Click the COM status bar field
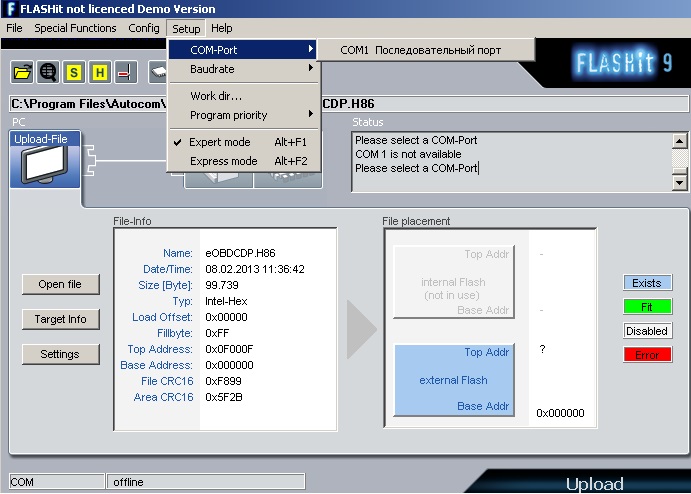 pyautogui.click(x=57, y=482)
